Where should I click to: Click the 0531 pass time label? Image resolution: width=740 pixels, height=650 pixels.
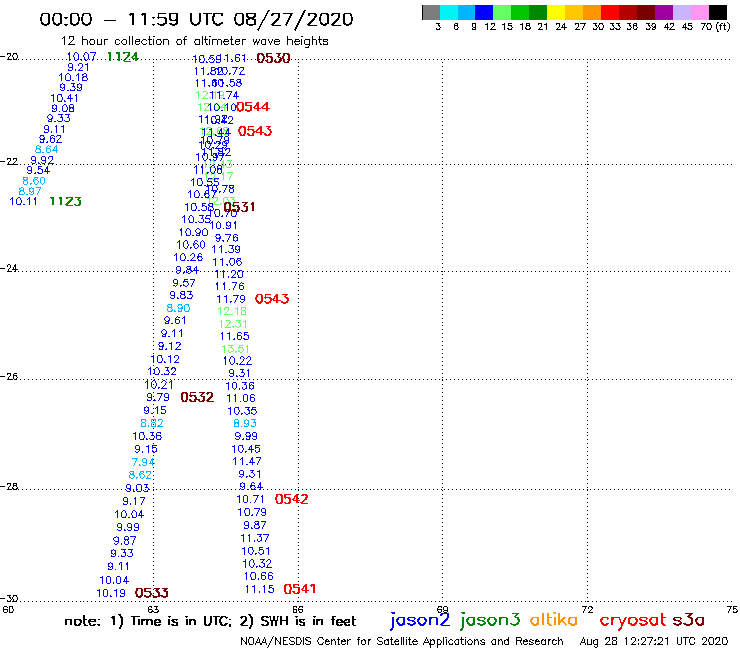pos(239,207)
